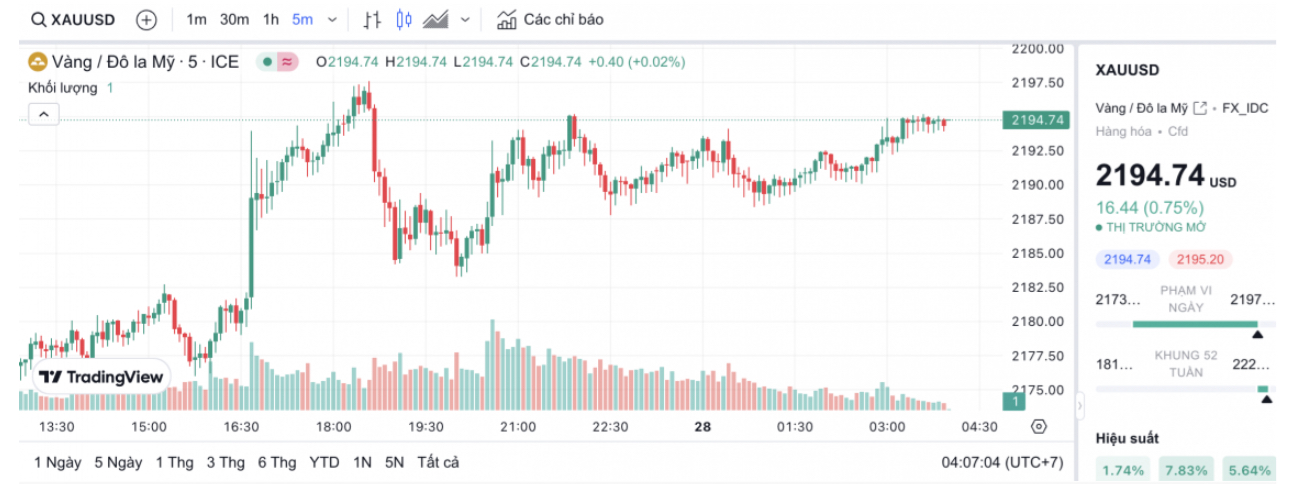Open XAUUSD external link icon
Image resolution: width=1290 pixels, height=484 pixels.
point(1200,108)
